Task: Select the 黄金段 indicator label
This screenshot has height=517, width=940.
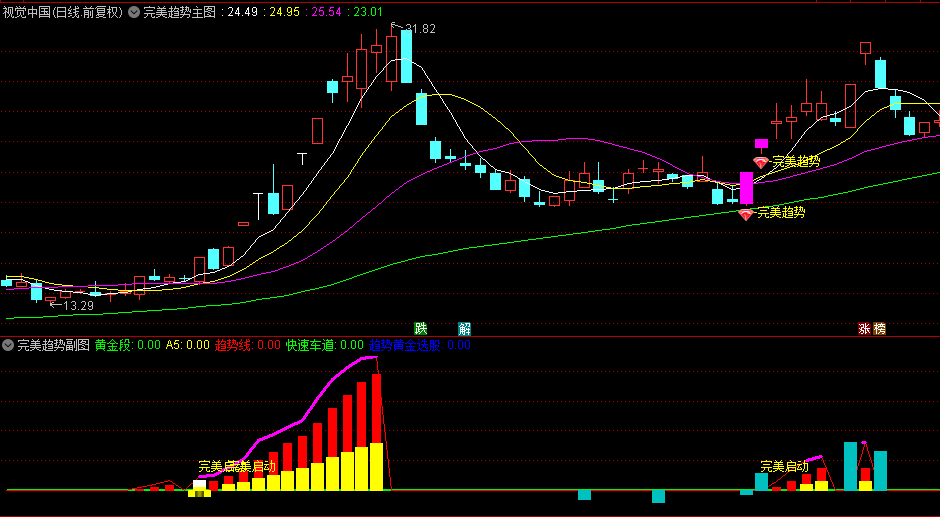Action: (113, 345)
